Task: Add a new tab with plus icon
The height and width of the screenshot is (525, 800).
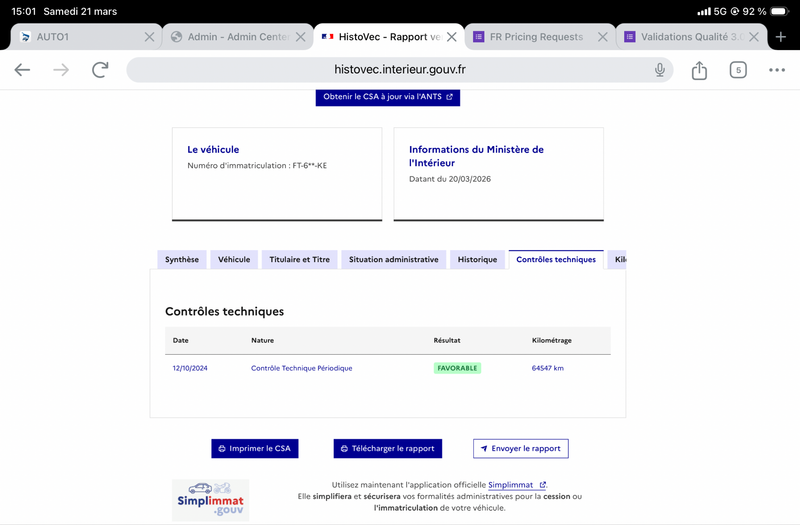Action: click(781, 37)
